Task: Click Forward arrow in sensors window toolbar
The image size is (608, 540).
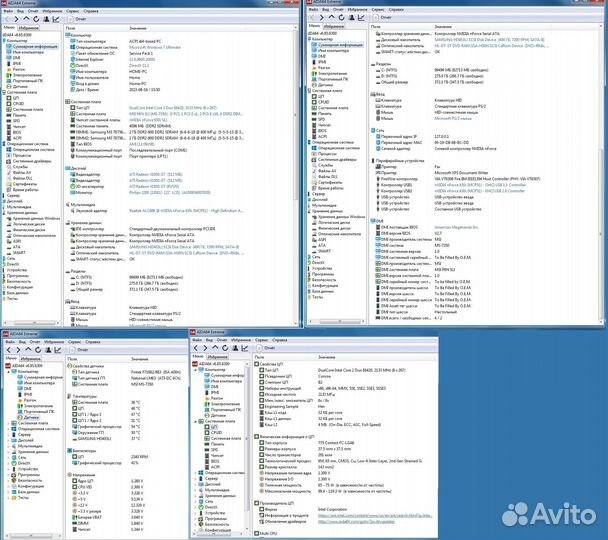Action: [x=18, y=350]
